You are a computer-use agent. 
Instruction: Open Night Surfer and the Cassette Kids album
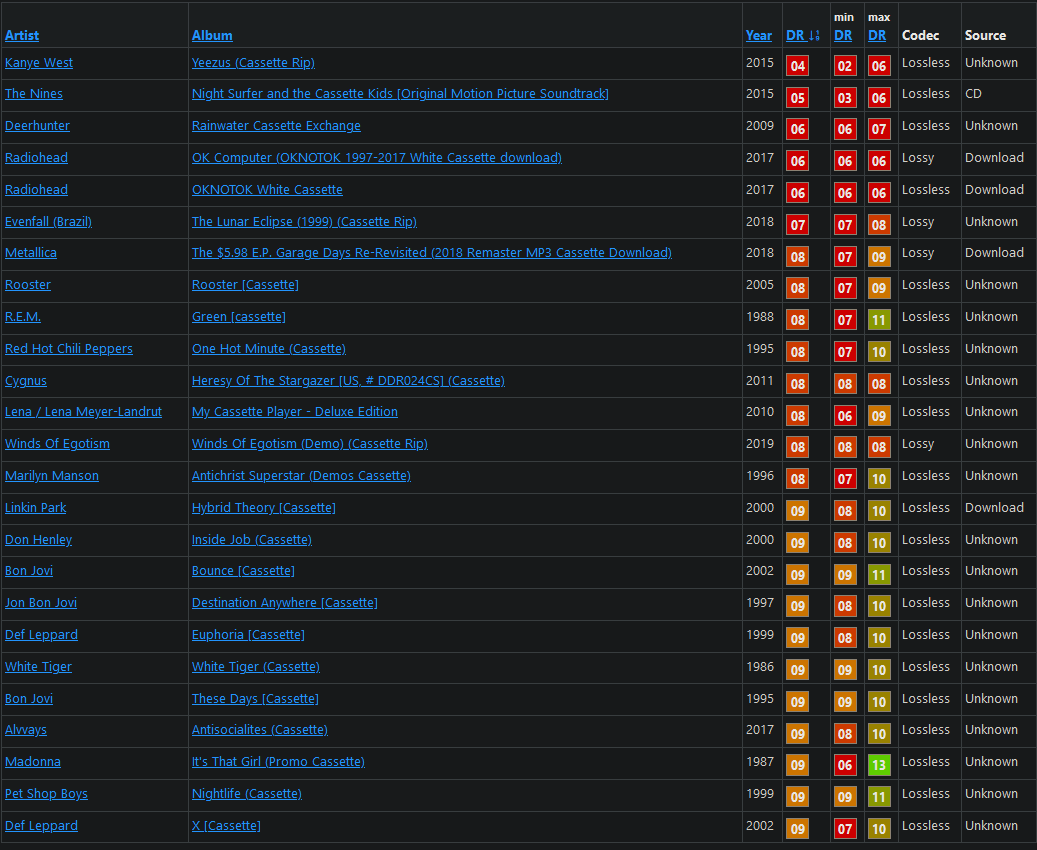point(400,94)
